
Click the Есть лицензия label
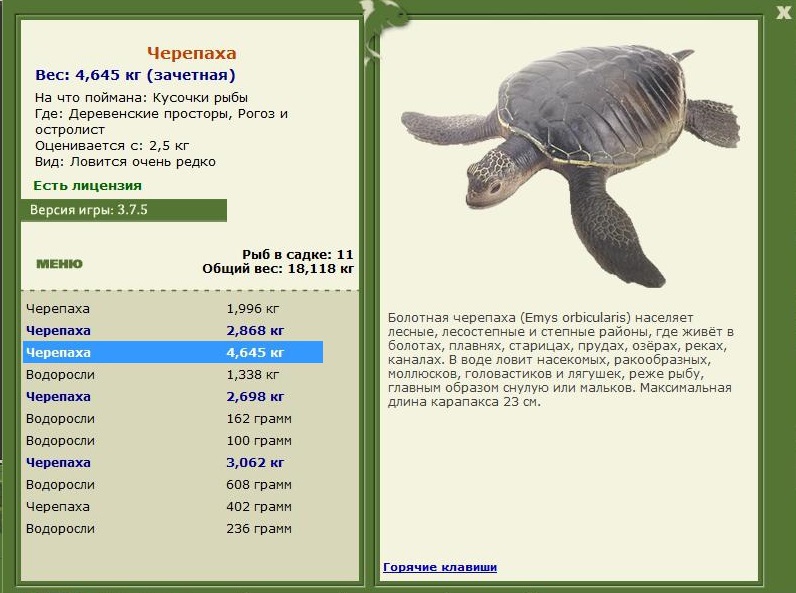pos(87,185)
